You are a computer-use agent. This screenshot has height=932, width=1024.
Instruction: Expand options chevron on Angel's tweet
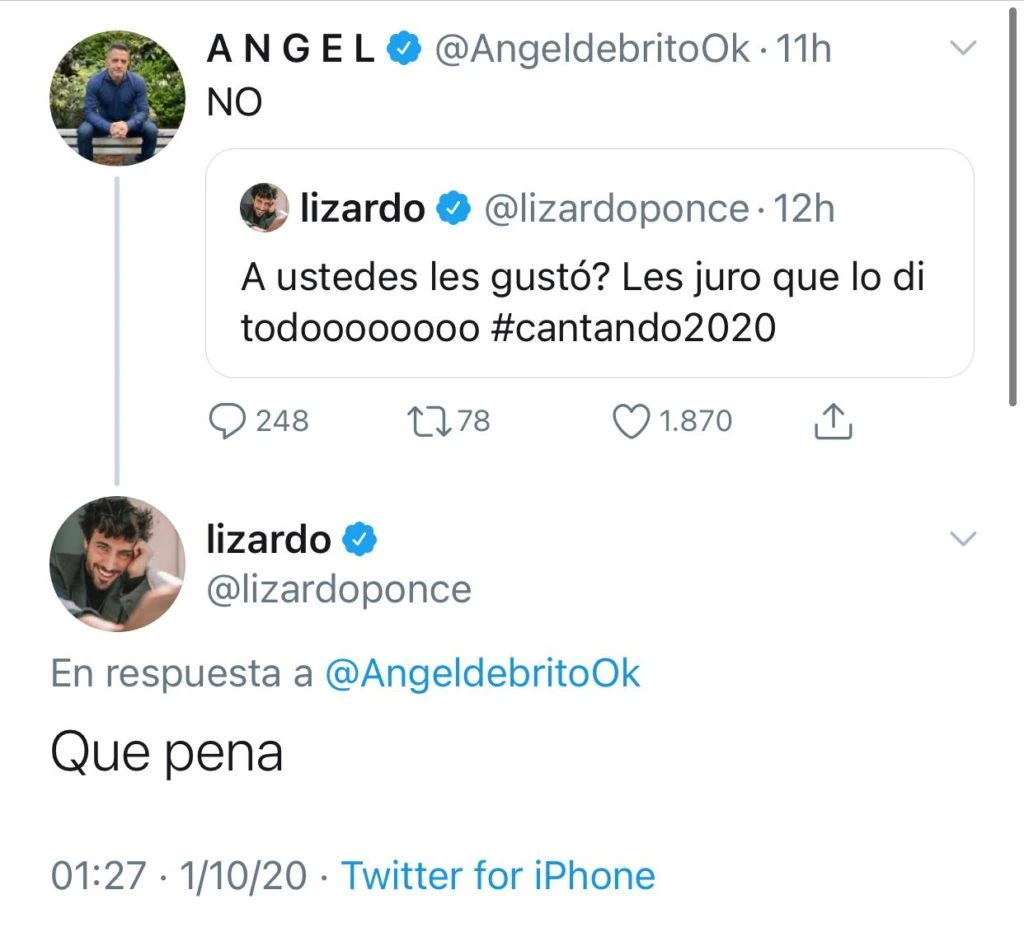pyautogui.click(x=962, y=48)
